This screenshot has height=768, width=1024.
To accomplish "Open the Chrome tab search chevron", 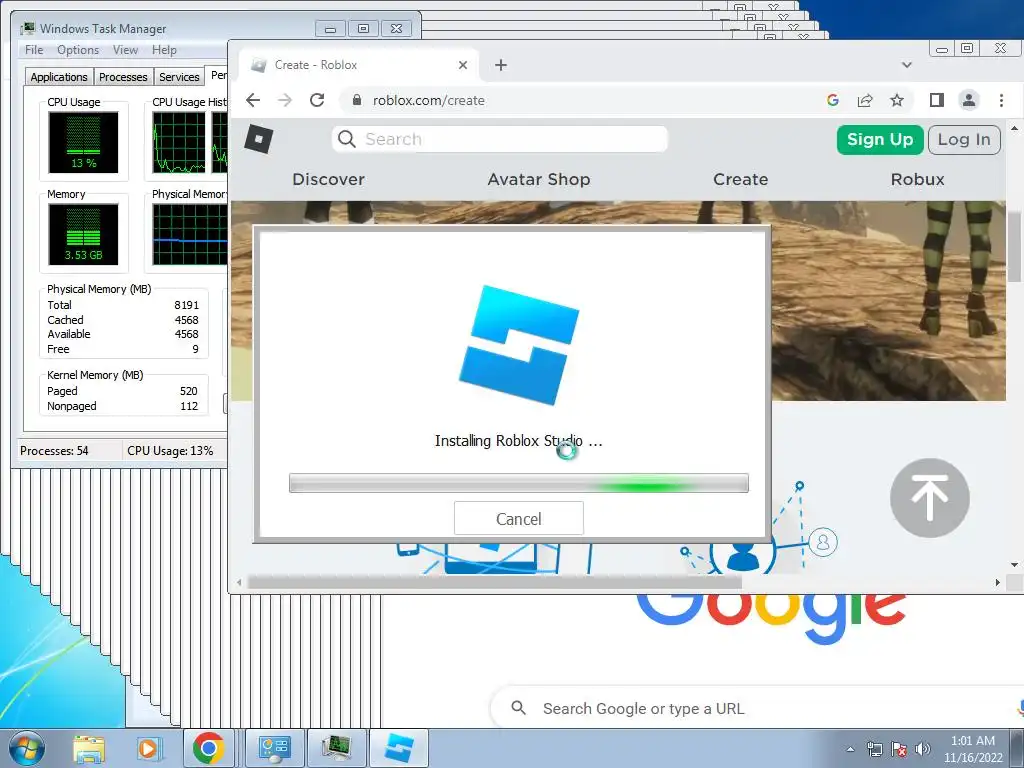I will 906,65.
